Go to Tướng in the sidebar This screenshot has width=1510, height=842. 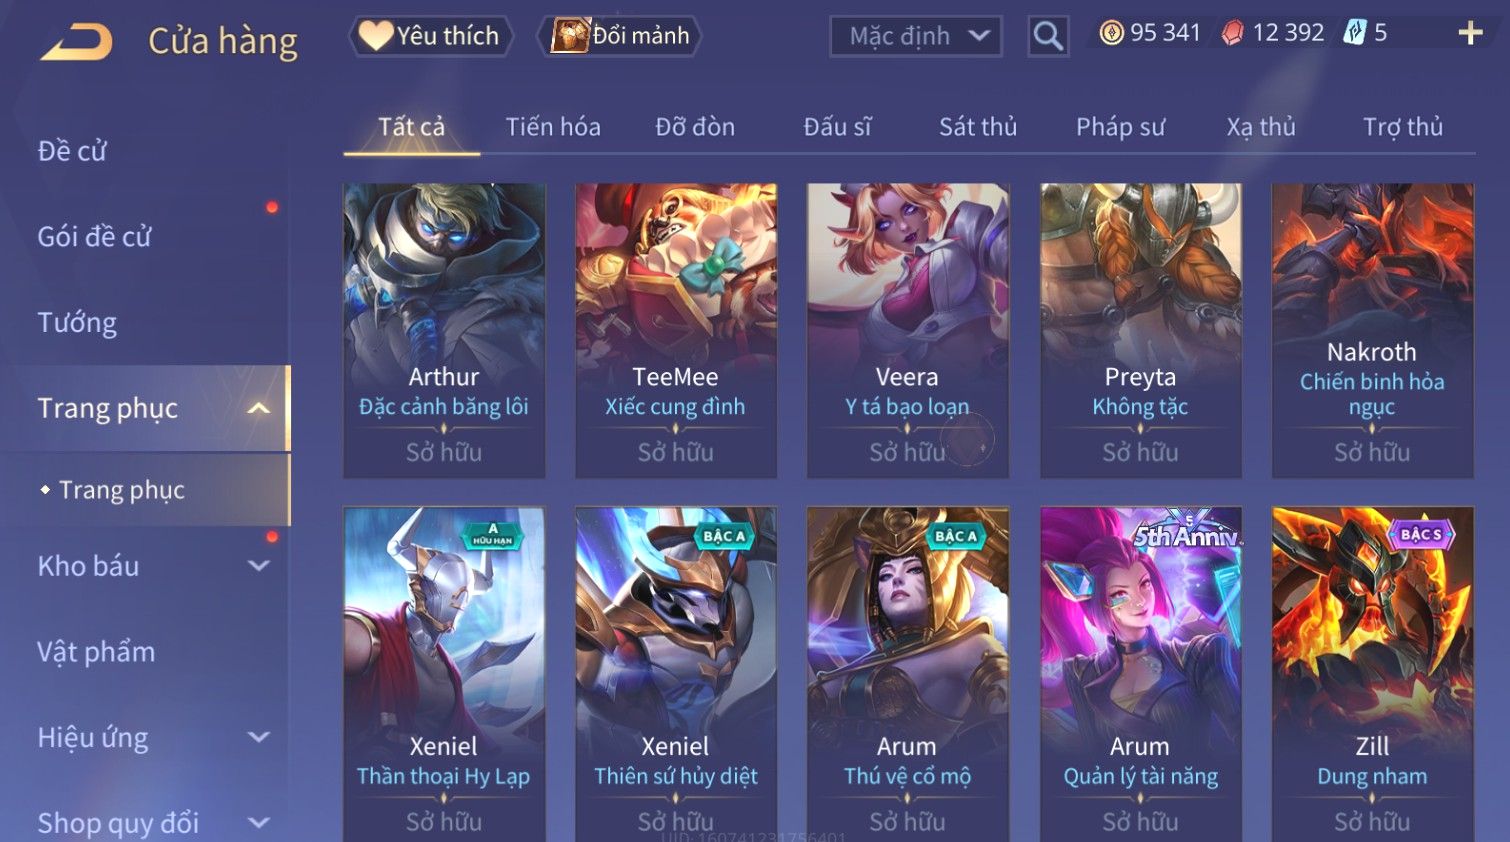77,323
